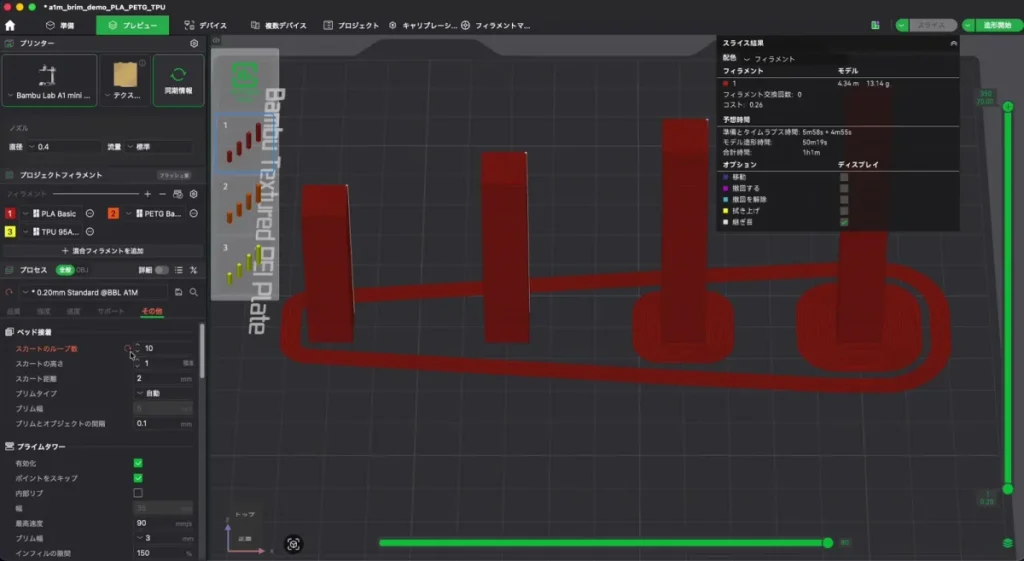
Task: Click the camera view reset icon
Action: click(293, 544)
